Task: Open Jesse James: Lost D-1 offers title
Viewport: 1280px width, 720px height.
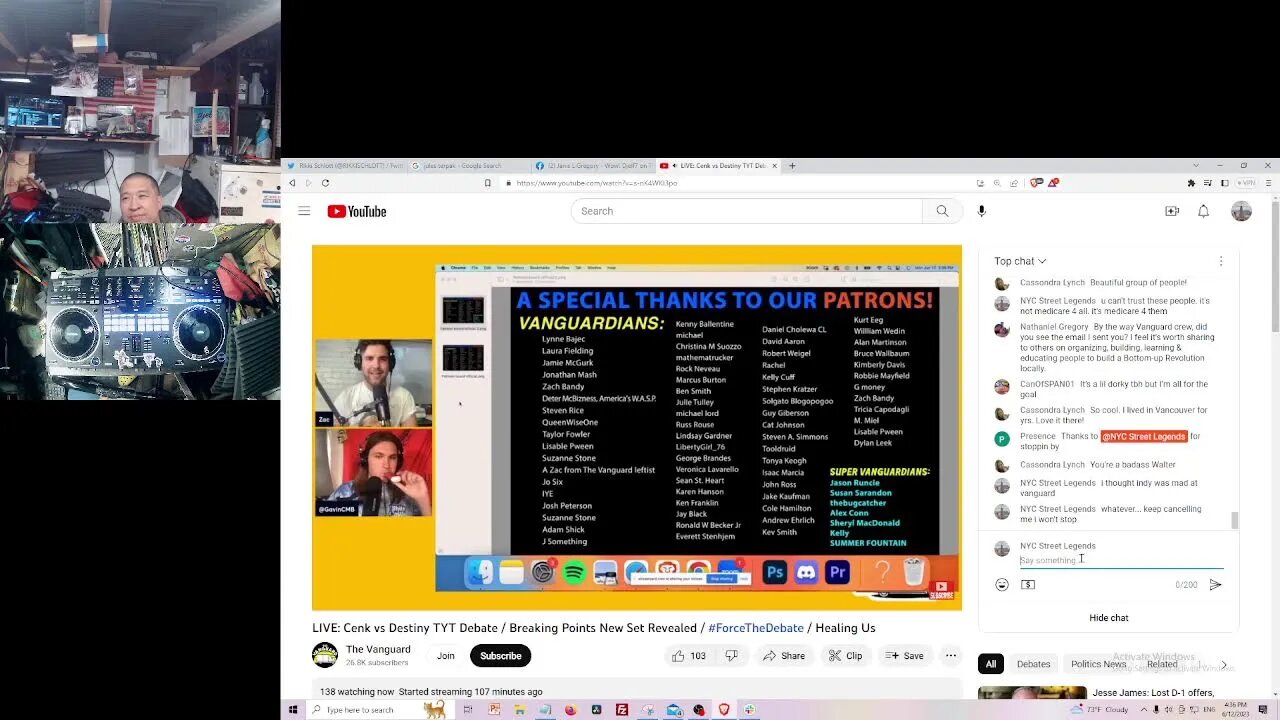Action: 1153,693
